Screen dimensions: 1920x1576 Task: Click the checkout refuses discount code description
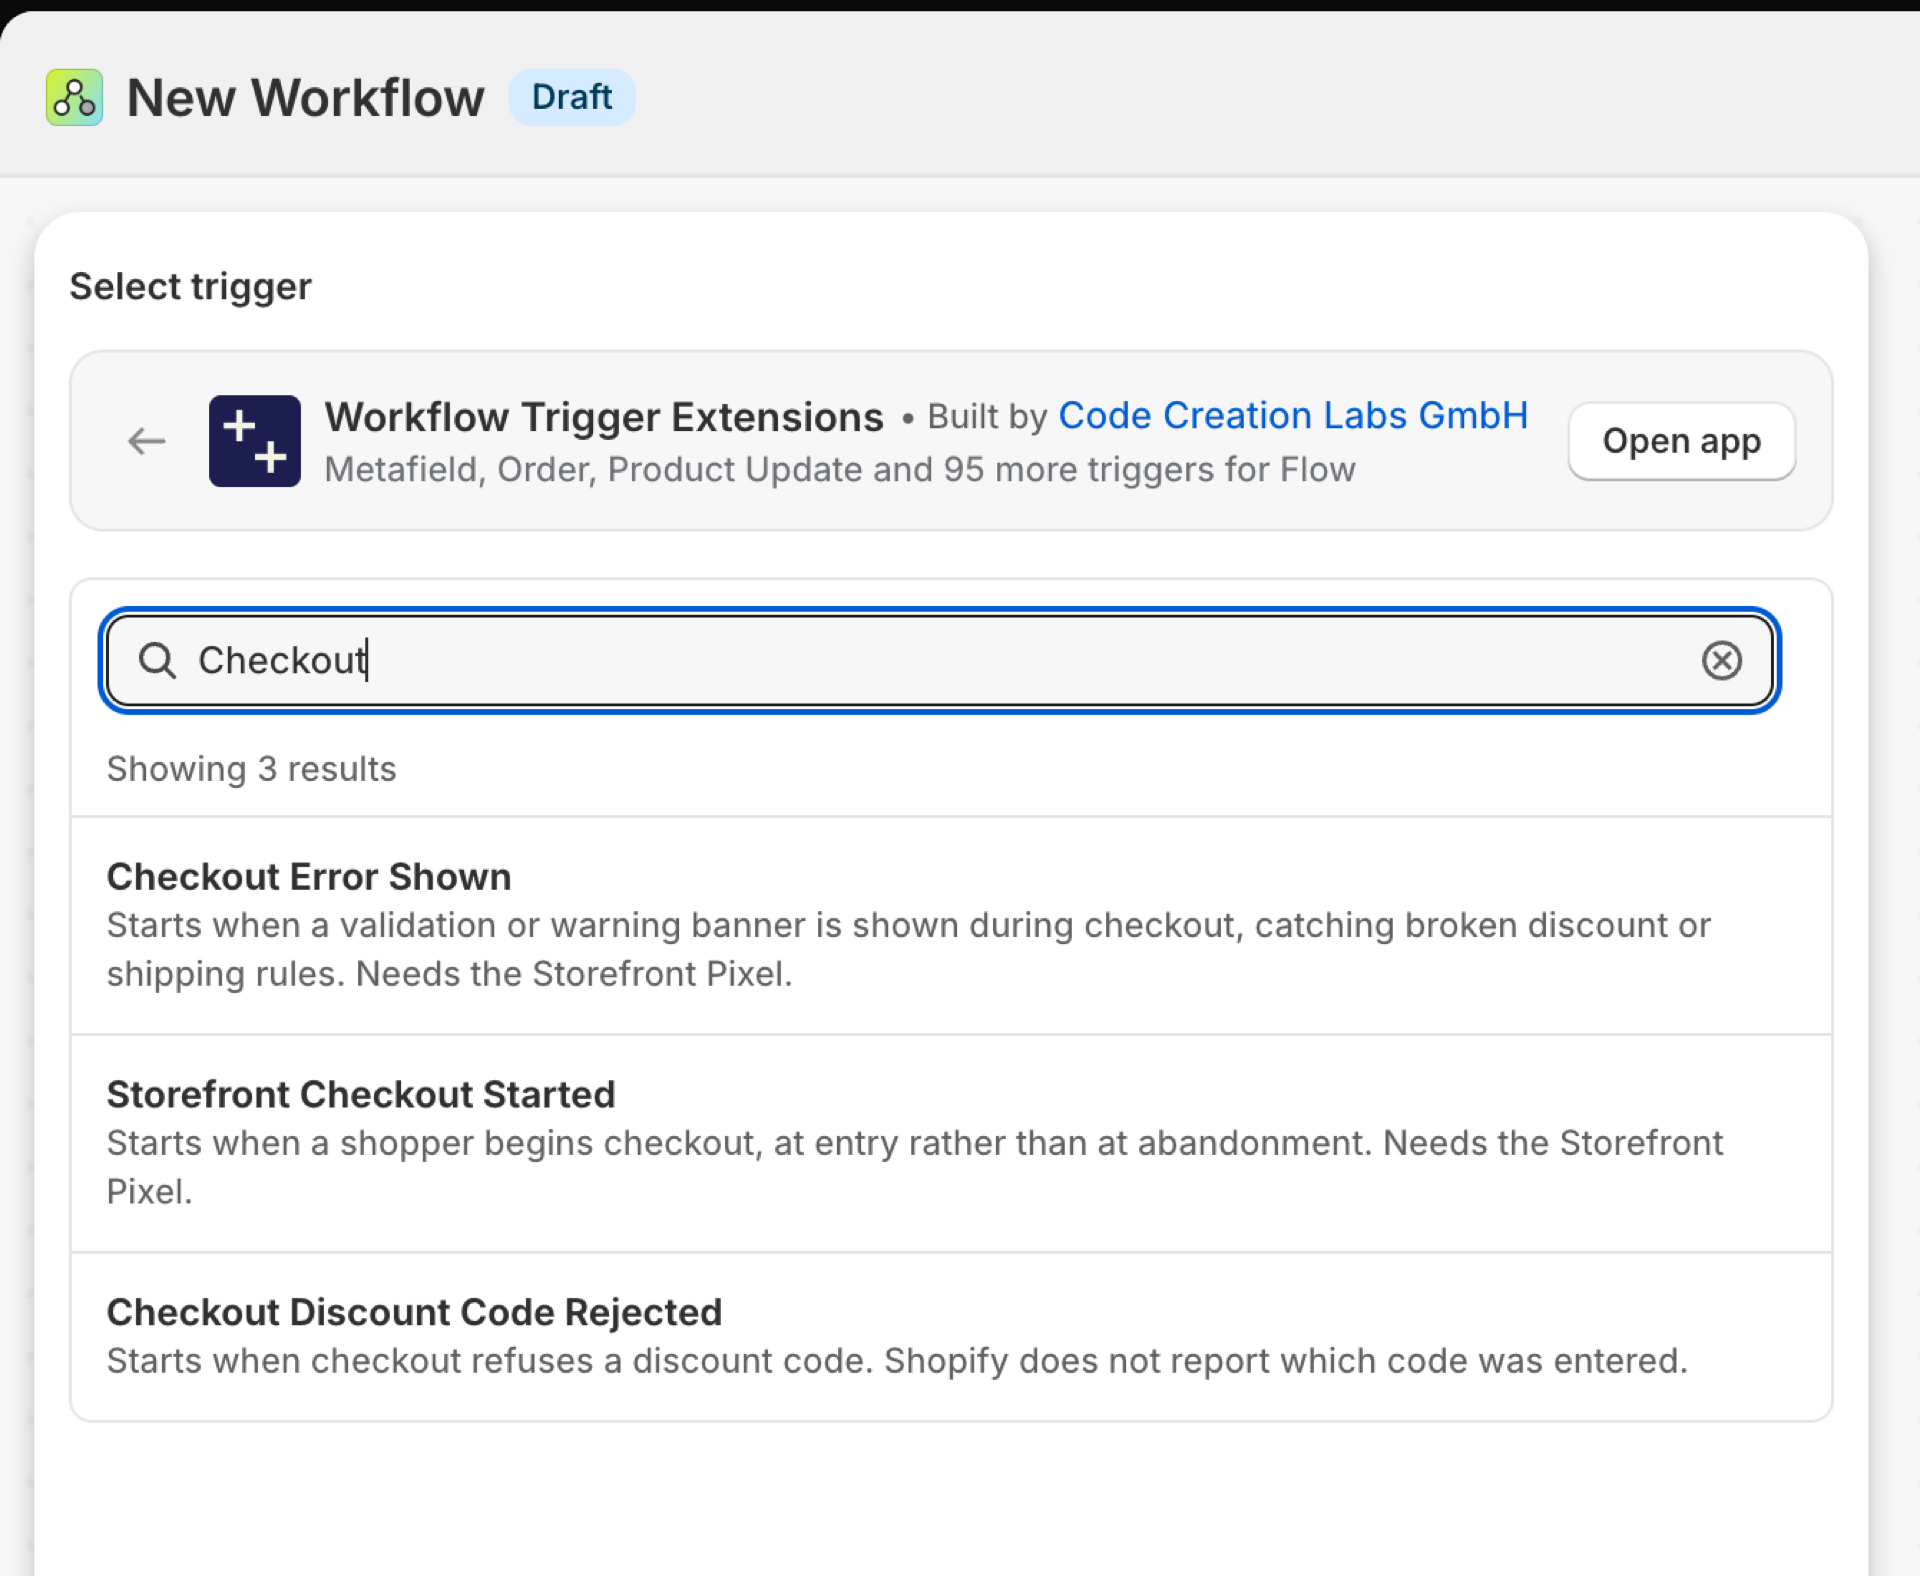[x=897, y=1361]
